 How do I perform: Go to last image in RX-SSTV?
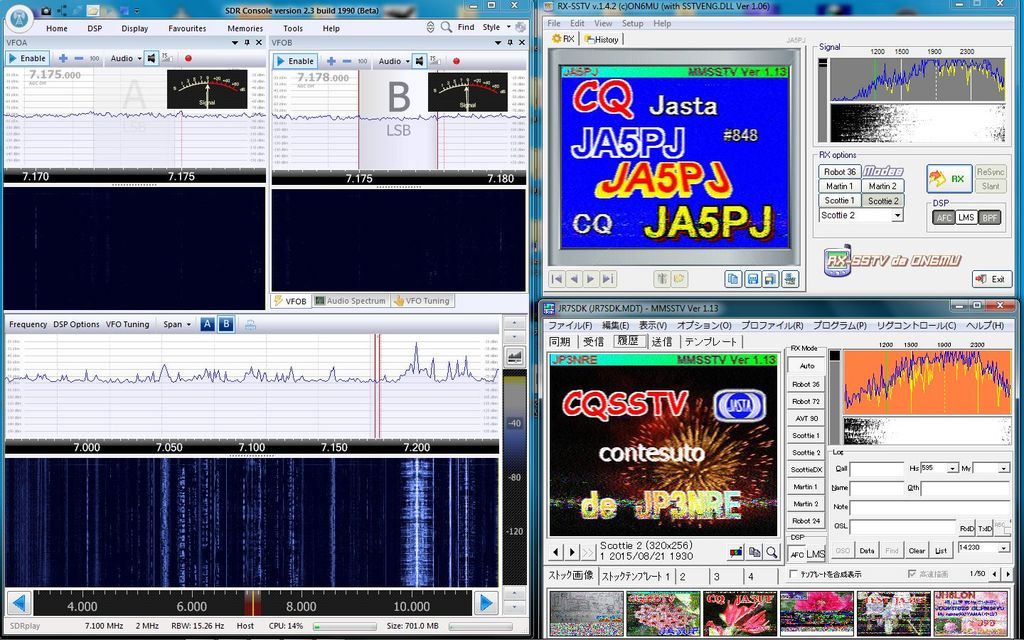[x=608, y=279]
